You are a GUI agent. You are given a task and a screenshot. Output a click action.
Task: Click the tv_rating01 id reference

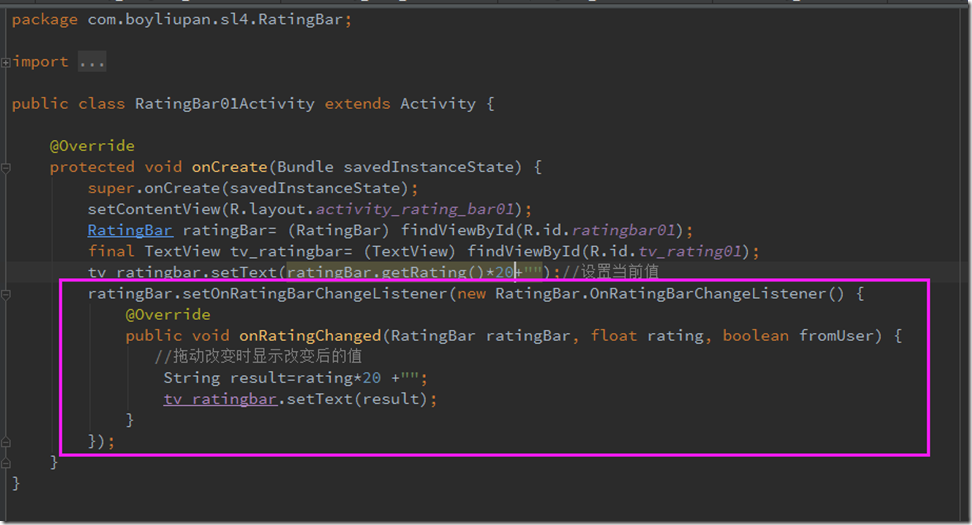tap(690, 252)
